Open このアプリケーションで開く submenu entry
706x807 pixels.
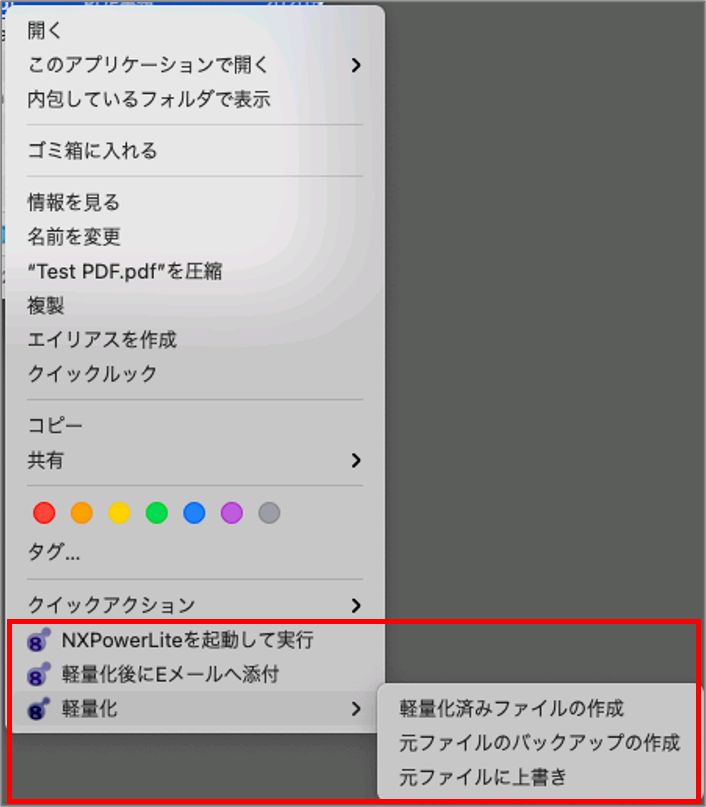tap(195, 65)
